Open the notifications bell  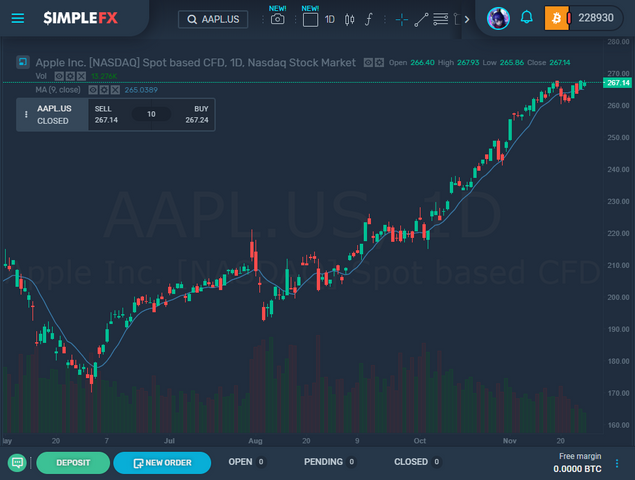click(526, 18)
